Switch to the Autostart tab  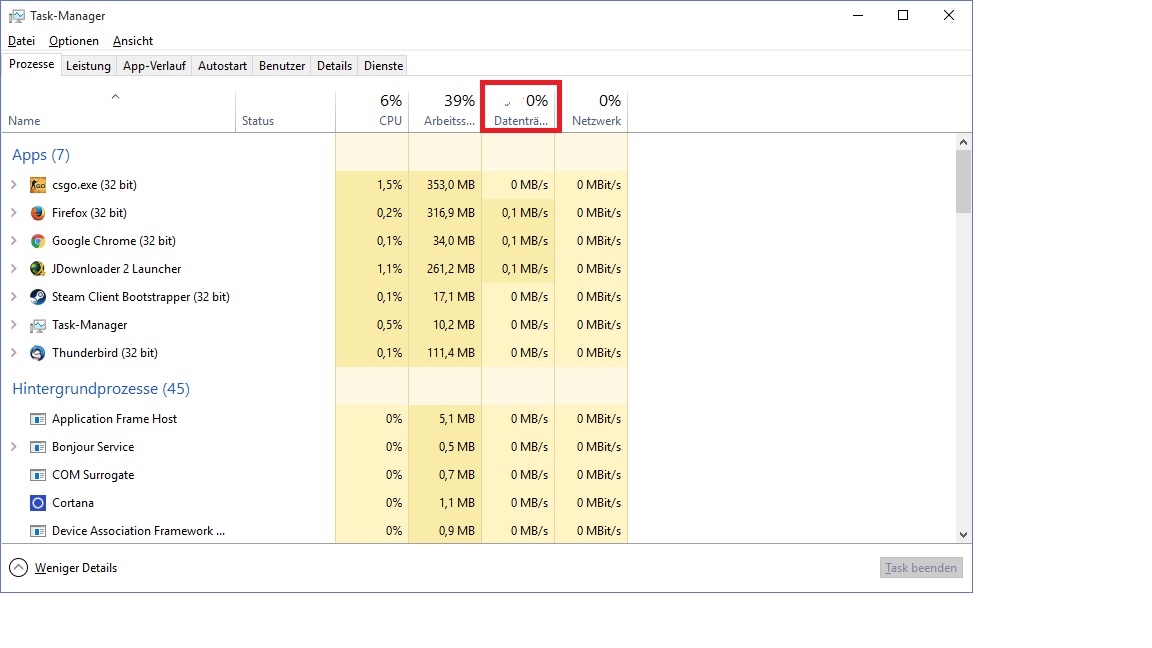pos(223,66)
